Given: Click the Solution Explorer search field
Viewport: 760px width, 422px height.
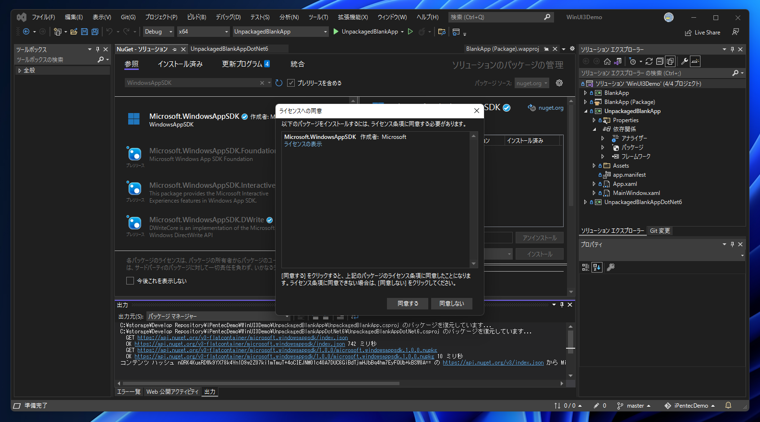Looking at the screenshot, I should pos(655,73).
